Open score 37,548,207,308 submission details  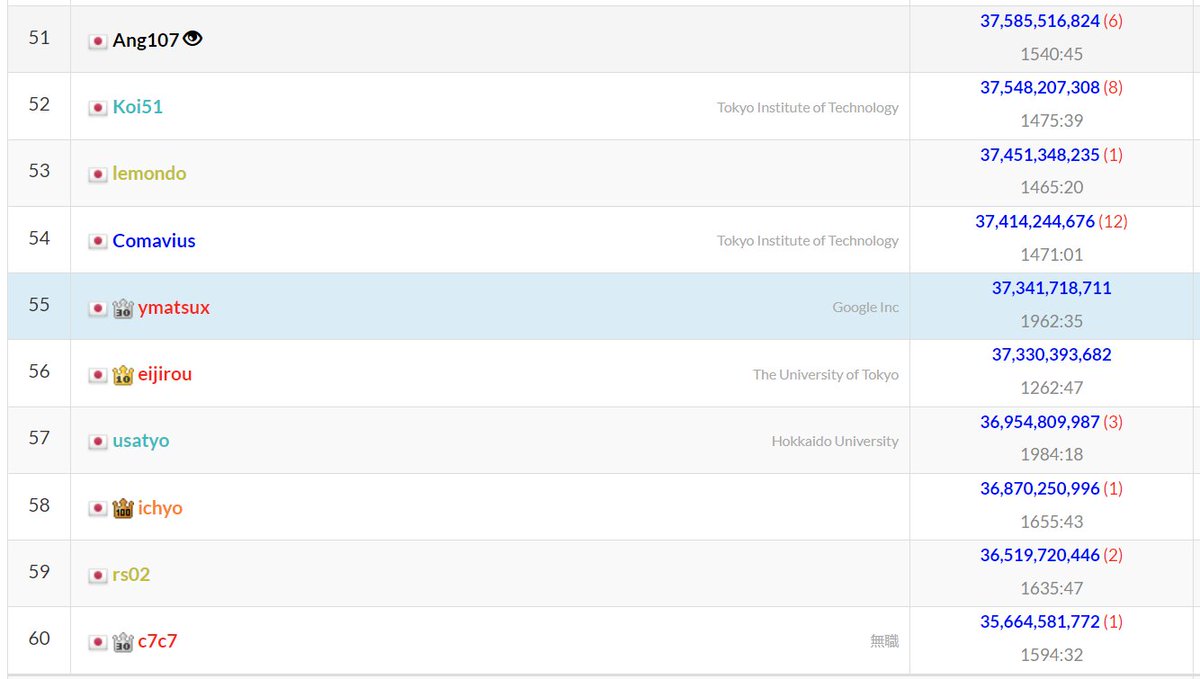click(x=1040, y=88)
